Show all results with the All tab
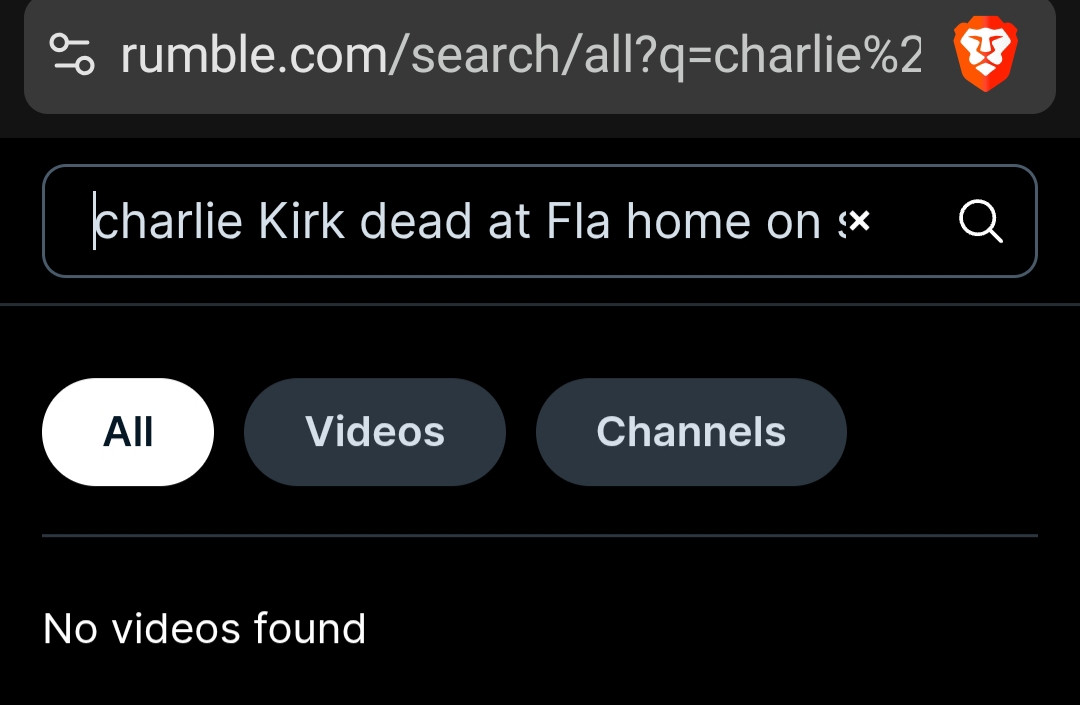 click(128, 432)
